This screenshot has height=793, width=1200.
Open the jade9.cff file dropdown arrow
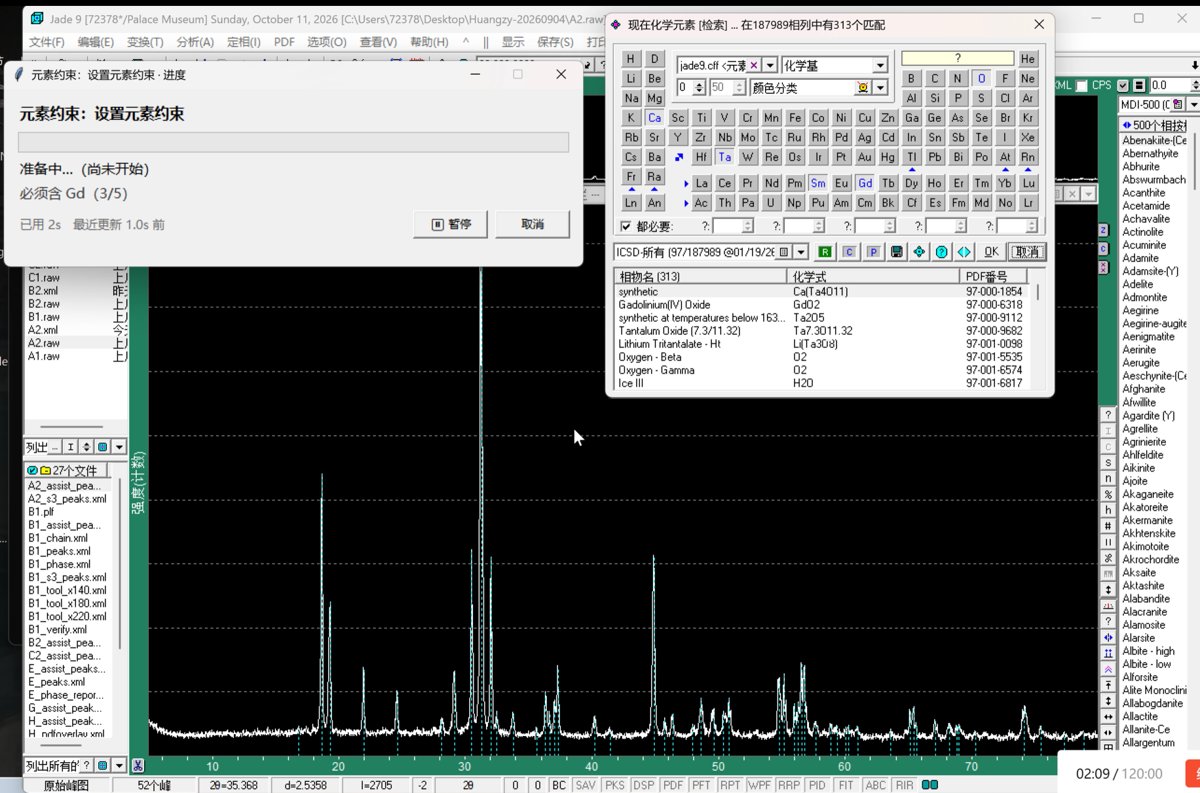pos(770,66)
